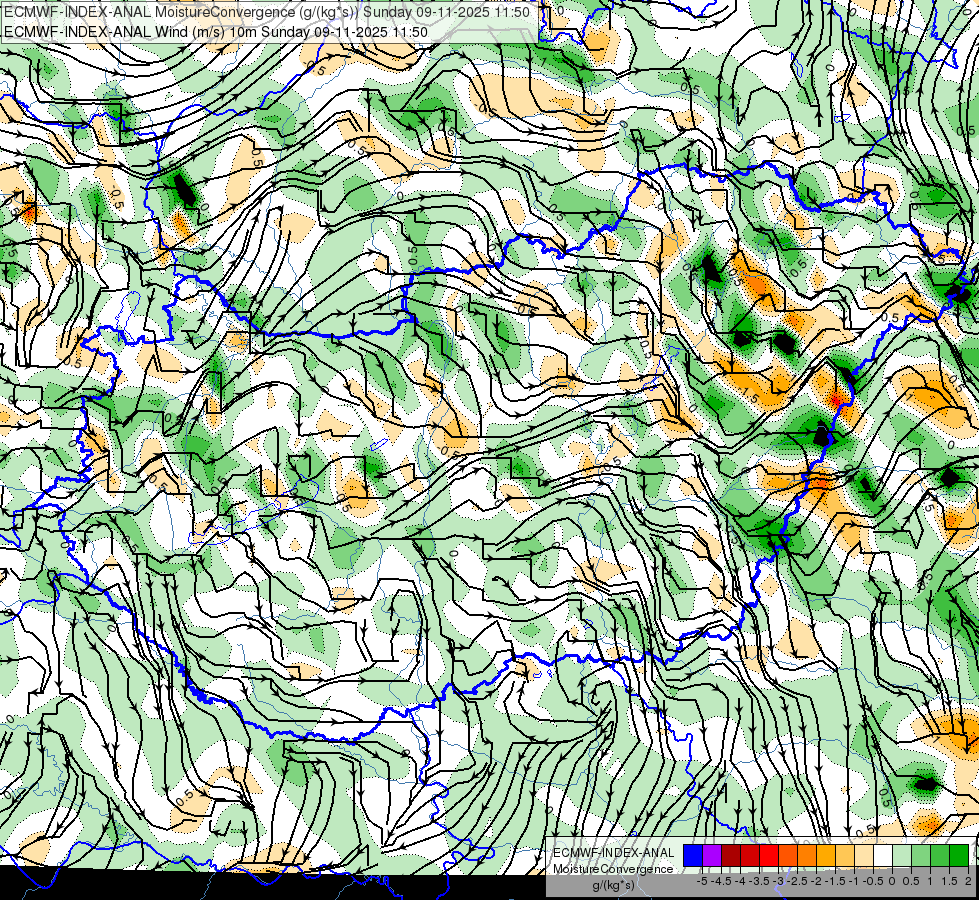Screen dimensions: 979x900
Task: Click the Wind (m/s) 10m title line
Action: (x=215, y=32)
